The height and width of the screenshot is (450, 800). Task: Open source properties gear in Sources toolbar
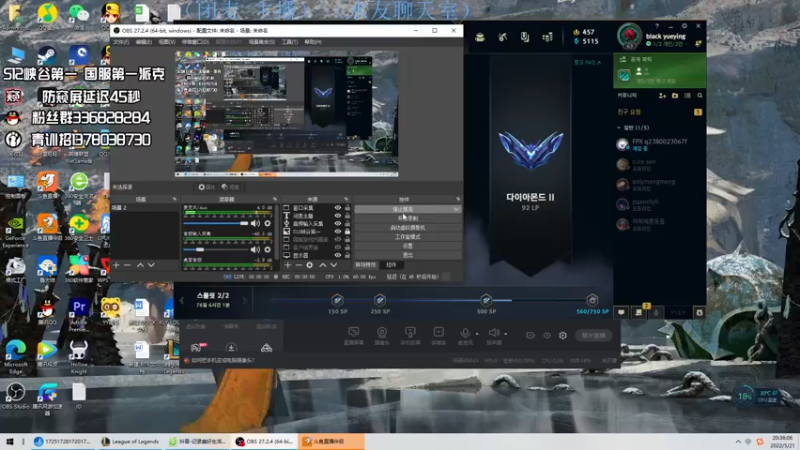click(310, 265)
